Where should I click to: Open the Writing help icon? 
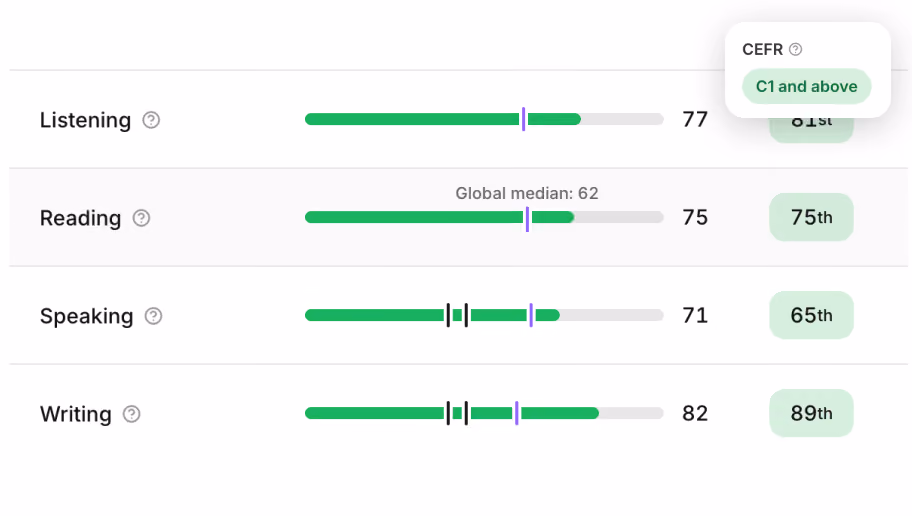[x=131, y=414]
